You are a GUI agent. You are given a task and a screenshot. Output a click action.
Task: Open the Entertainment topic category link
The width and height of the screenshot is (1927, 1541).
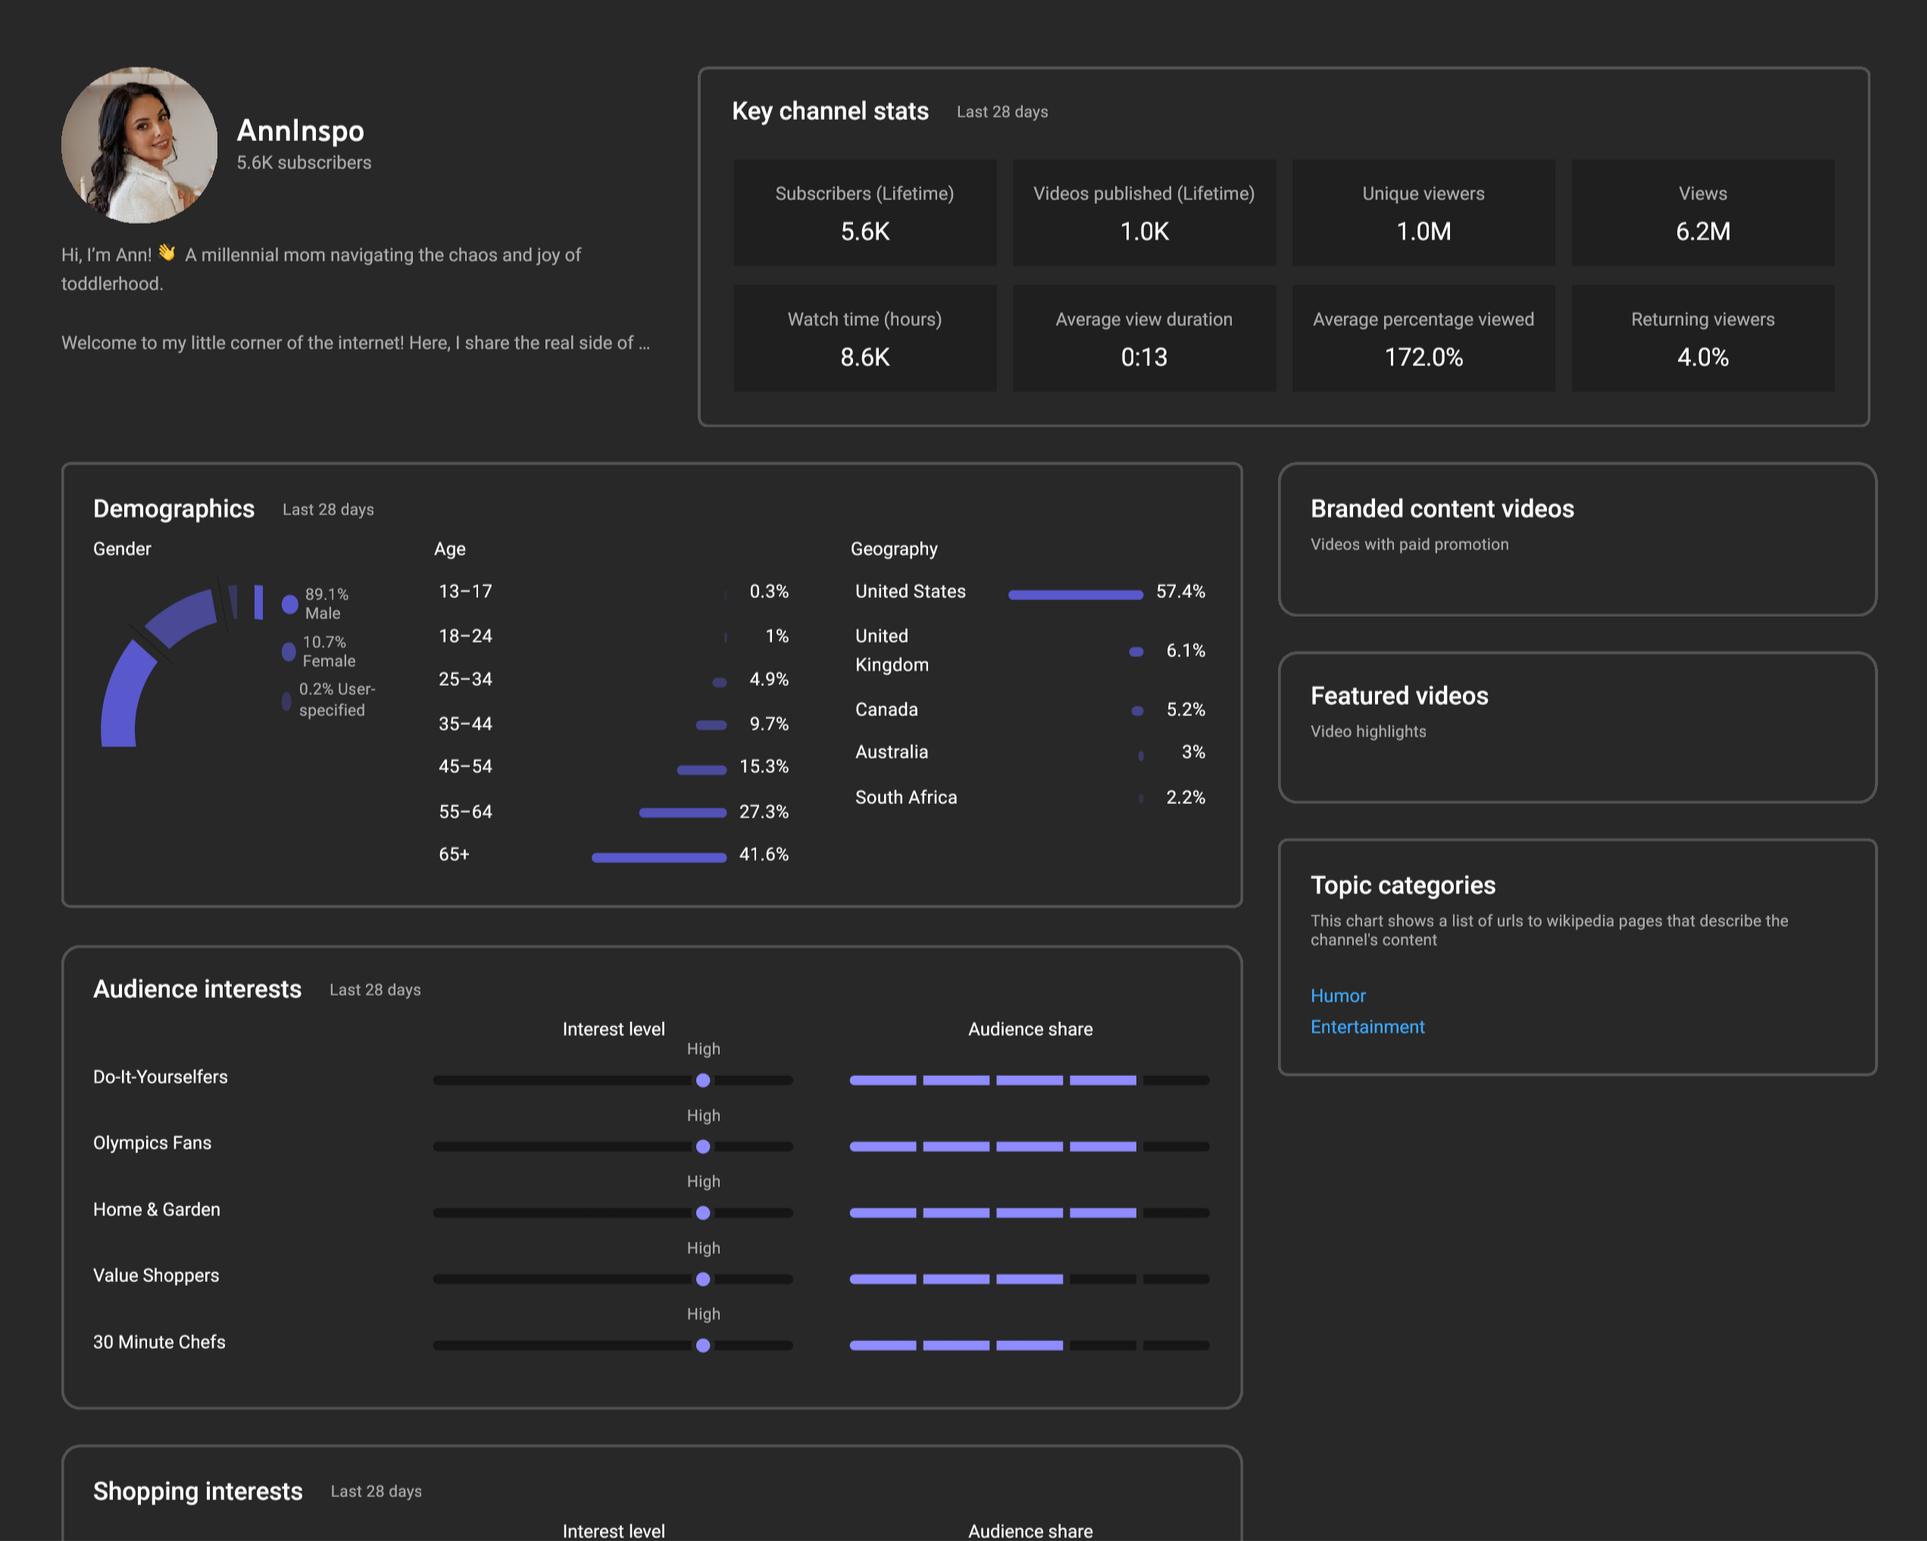point(1367,1027)
